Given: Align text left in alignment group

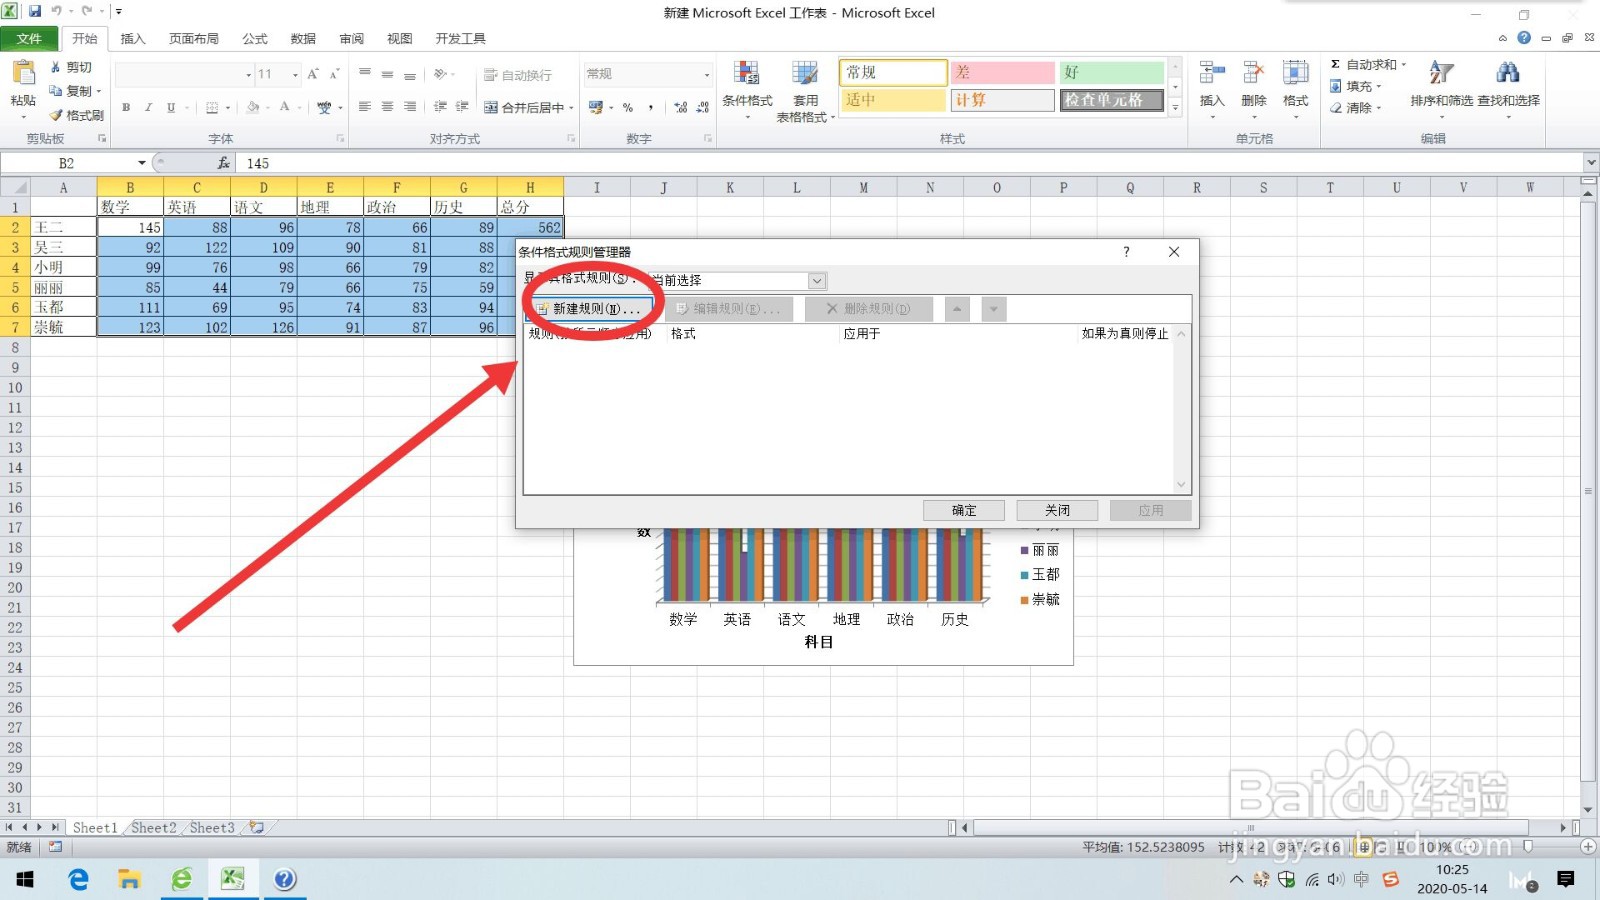Looking at the screenshot, I should 365,107.
